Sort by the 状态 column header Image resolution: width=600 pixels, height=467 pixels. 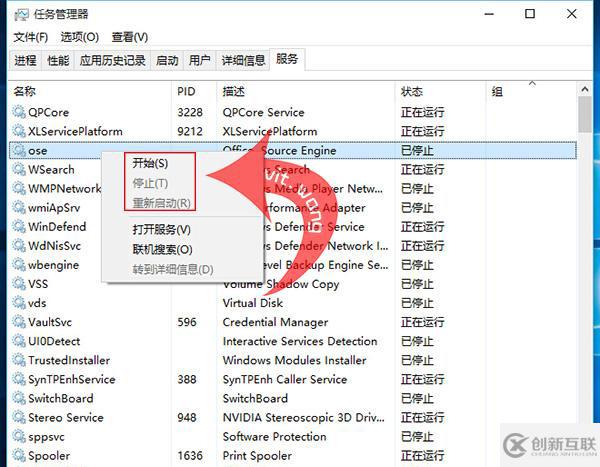coord(412,91)
